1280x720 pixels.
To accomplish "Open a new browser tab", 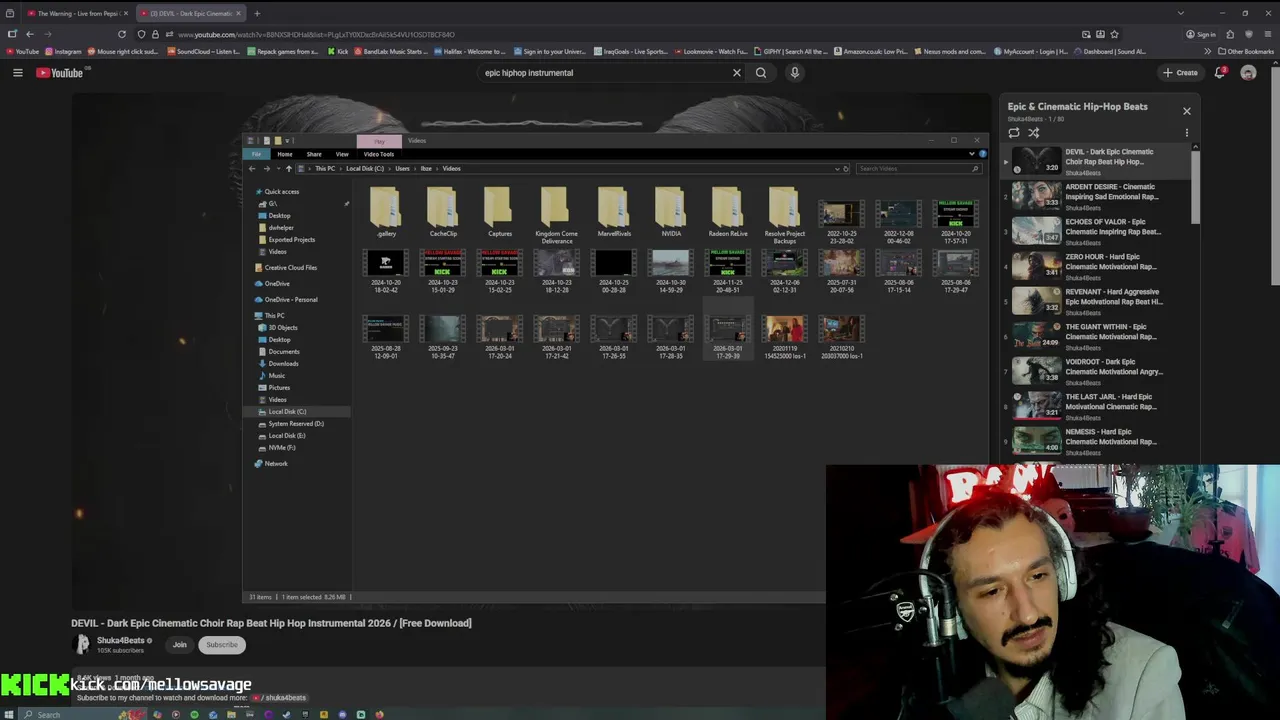I will click(257, 13).
